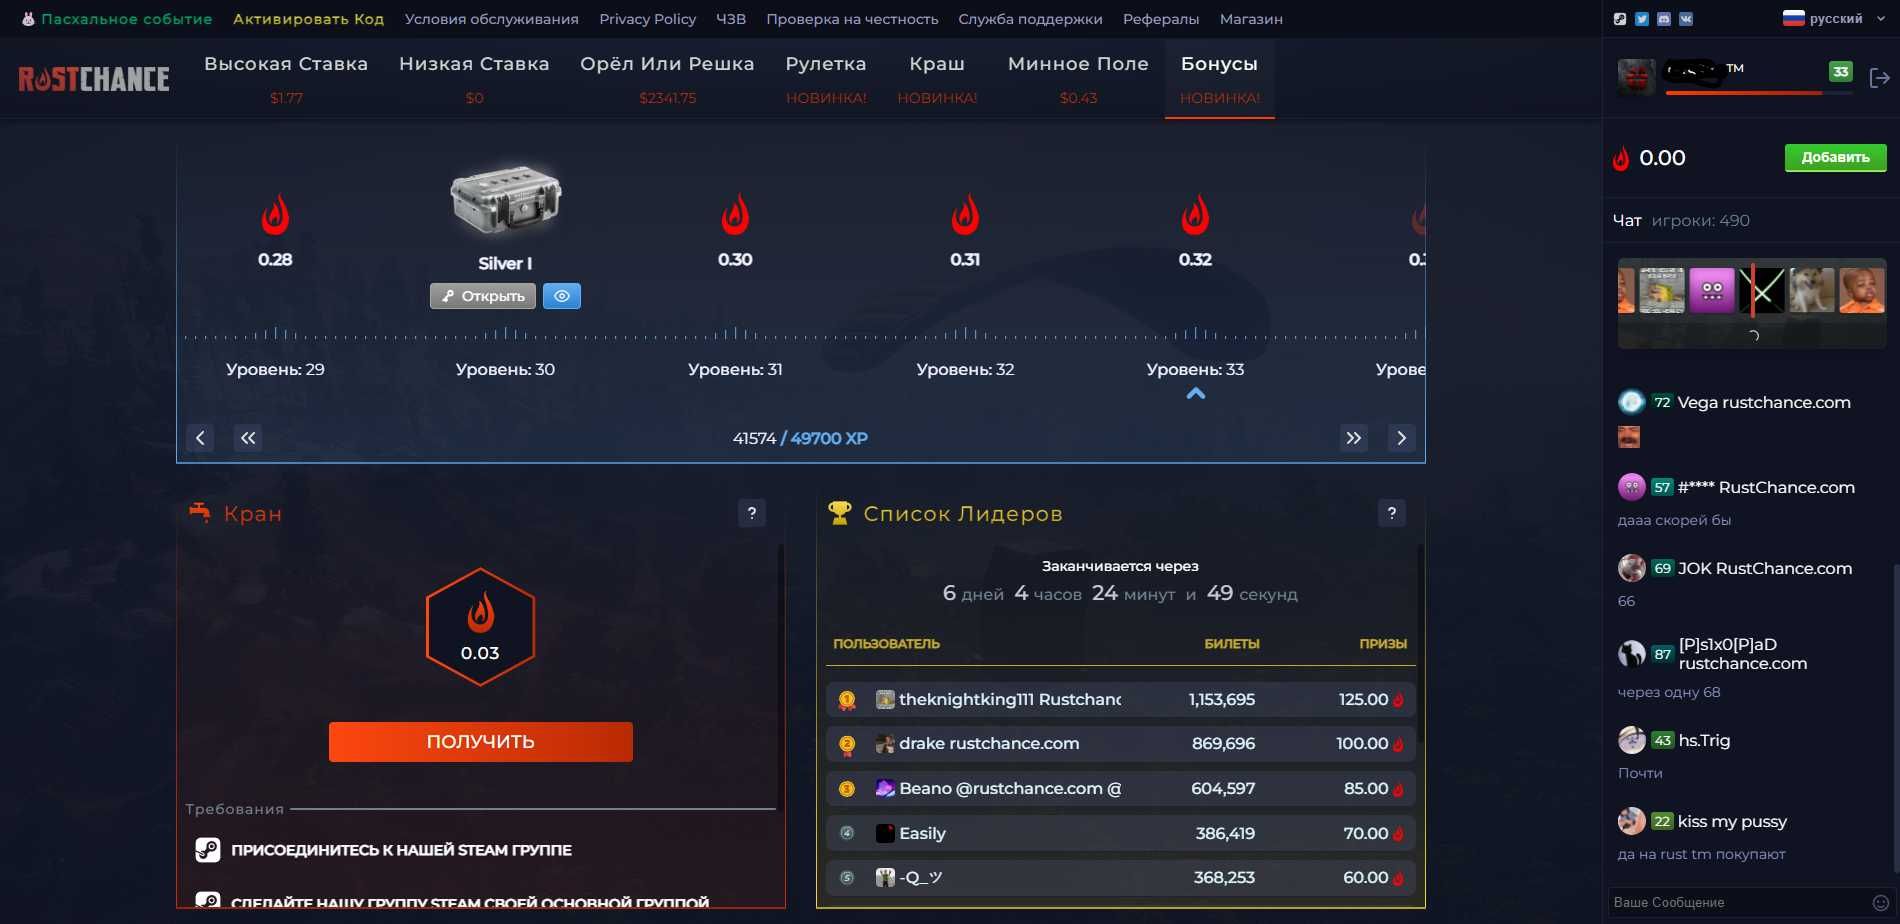This screenshot has width=1900, height=924.
Task: Click the RustChance logo
Action: pyautogui.click(x=94, y=79)
